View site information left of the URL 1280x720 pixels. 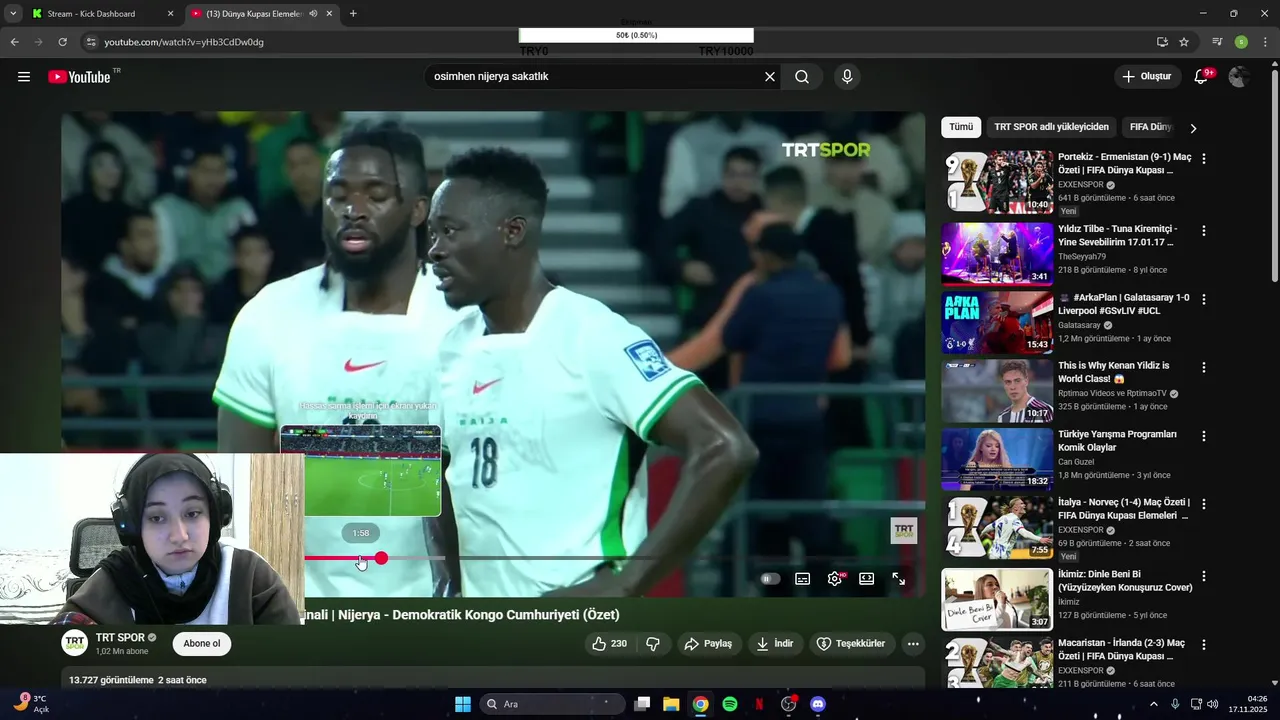(91, 42)
